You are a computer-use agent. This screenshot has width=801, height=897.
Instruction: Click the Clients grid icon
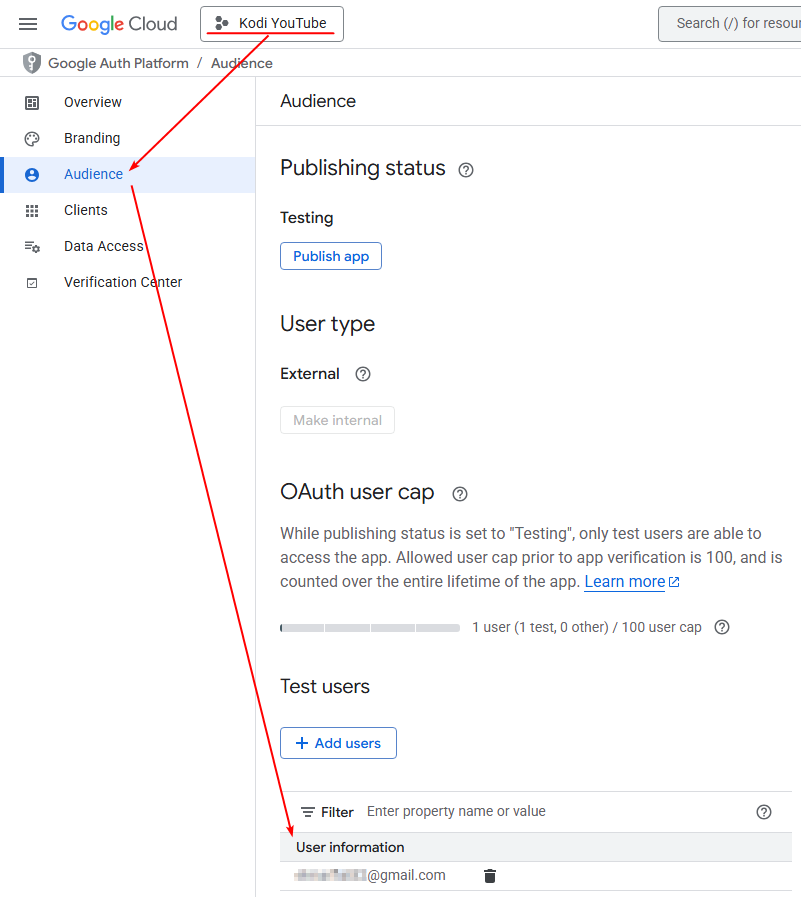32,211
